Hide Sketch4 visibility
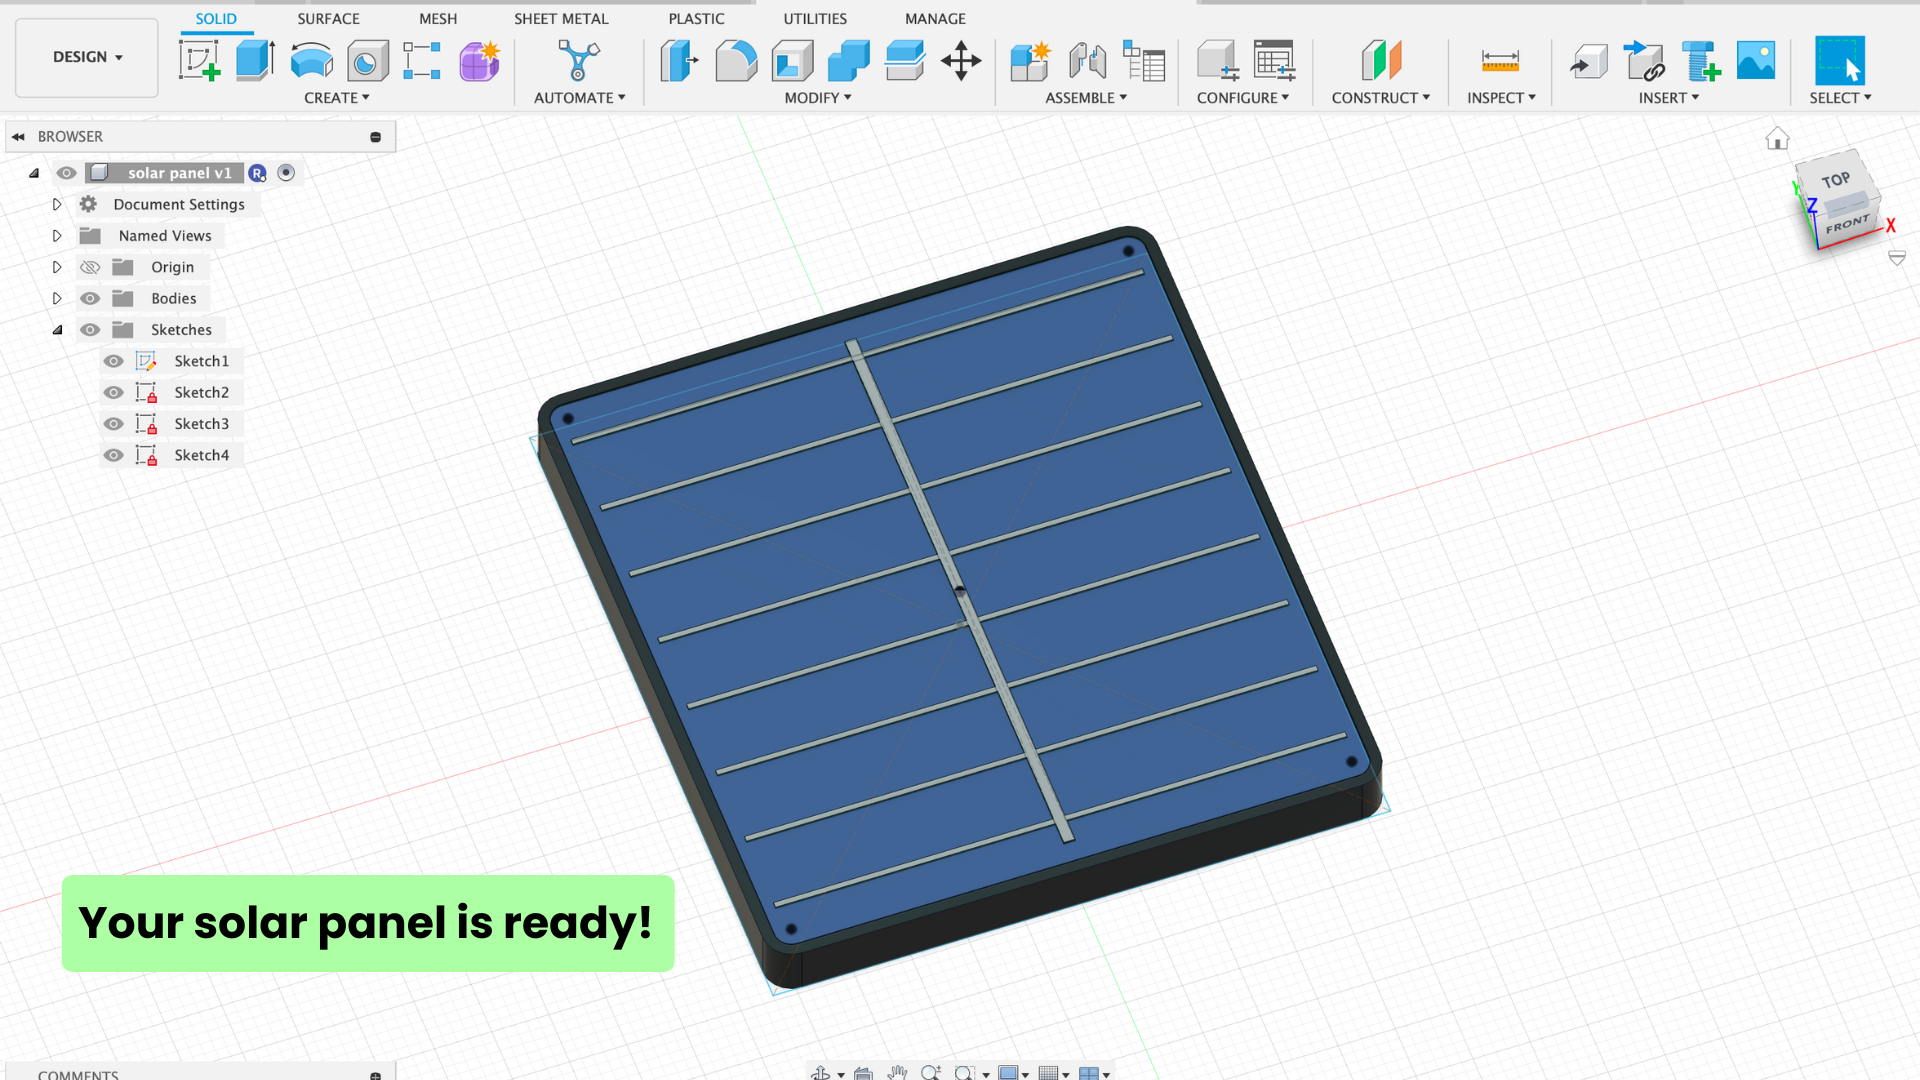 pyautogui.click(x=114, y=455)
